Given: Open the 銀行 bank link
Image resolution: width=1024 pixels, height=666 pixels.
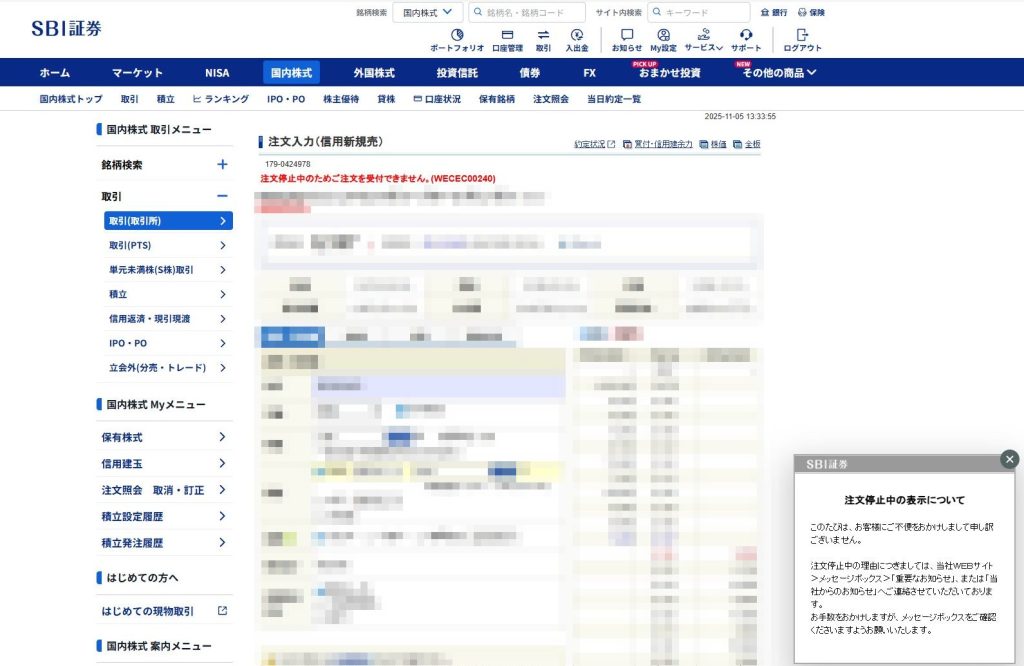Looking at the screenshot, I should (x=774, y=12).
